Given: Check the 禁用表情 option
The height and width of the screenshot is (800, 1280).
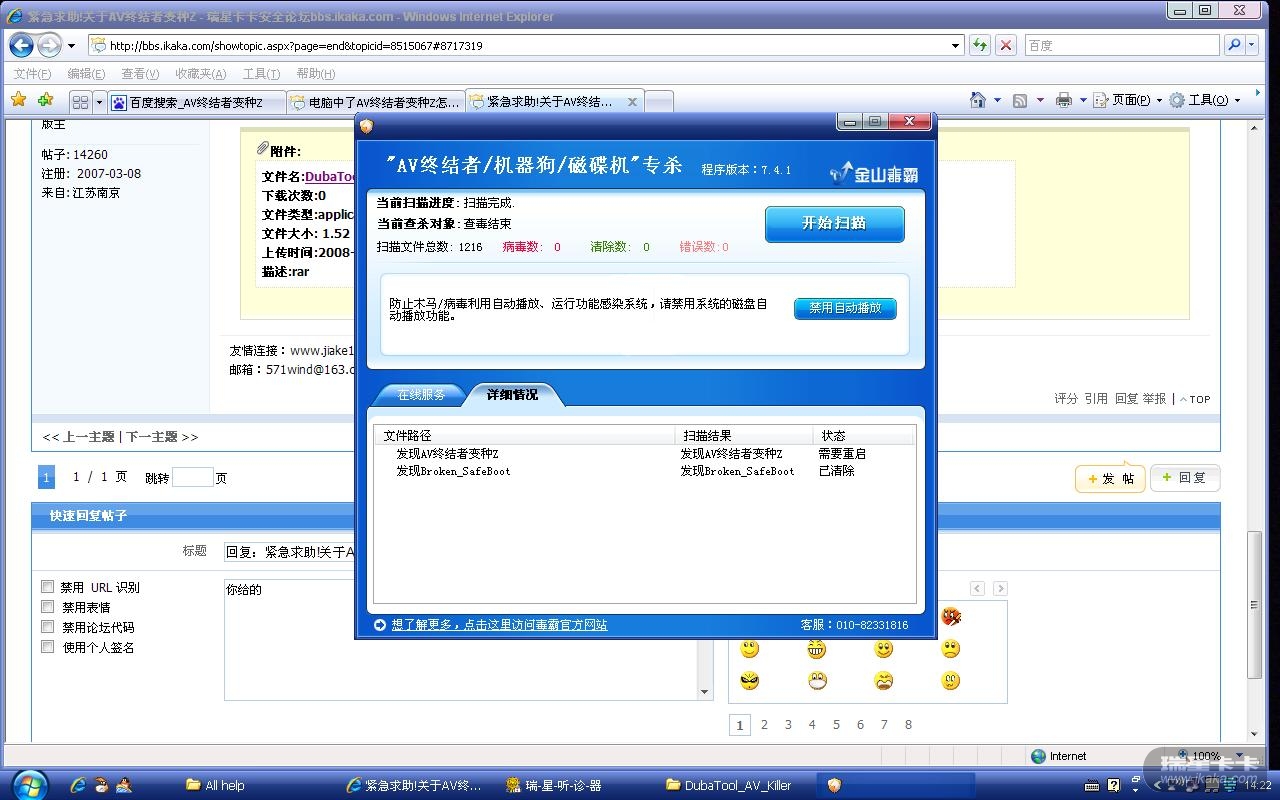Looking at the screenshot, I should (x=47, y=607).
